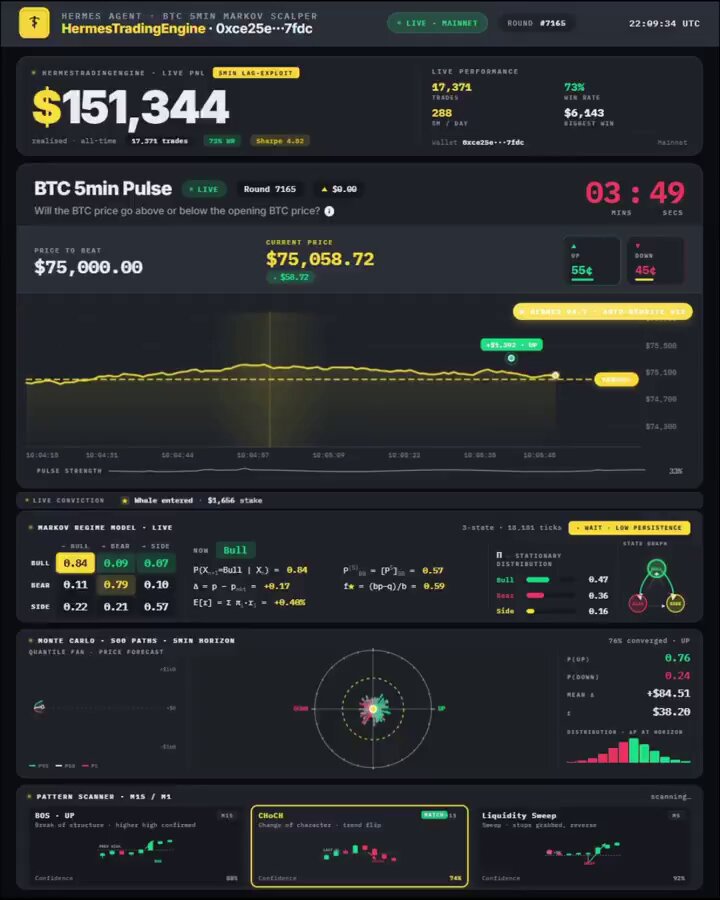This screenshot has width=720, height=900.
Task: Click the Sharpe ratio tag
Action: click(280, 141)
